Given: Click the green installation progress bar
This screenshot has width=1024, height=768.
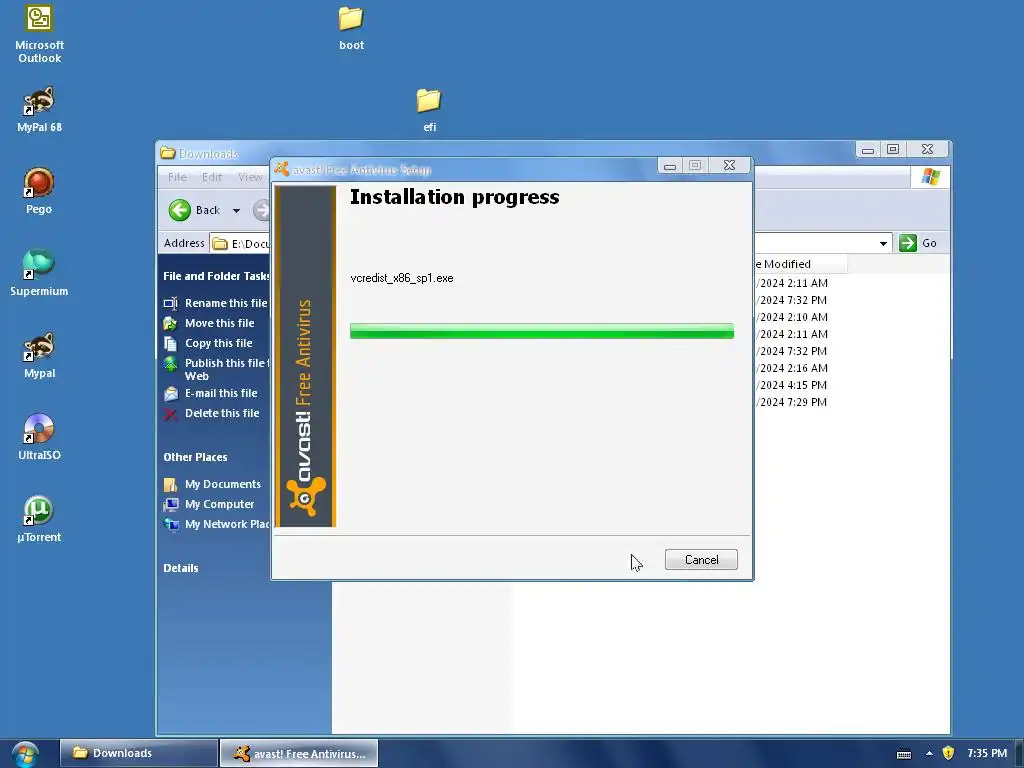Looking at the screenshot, I should [x=541, y=331].
